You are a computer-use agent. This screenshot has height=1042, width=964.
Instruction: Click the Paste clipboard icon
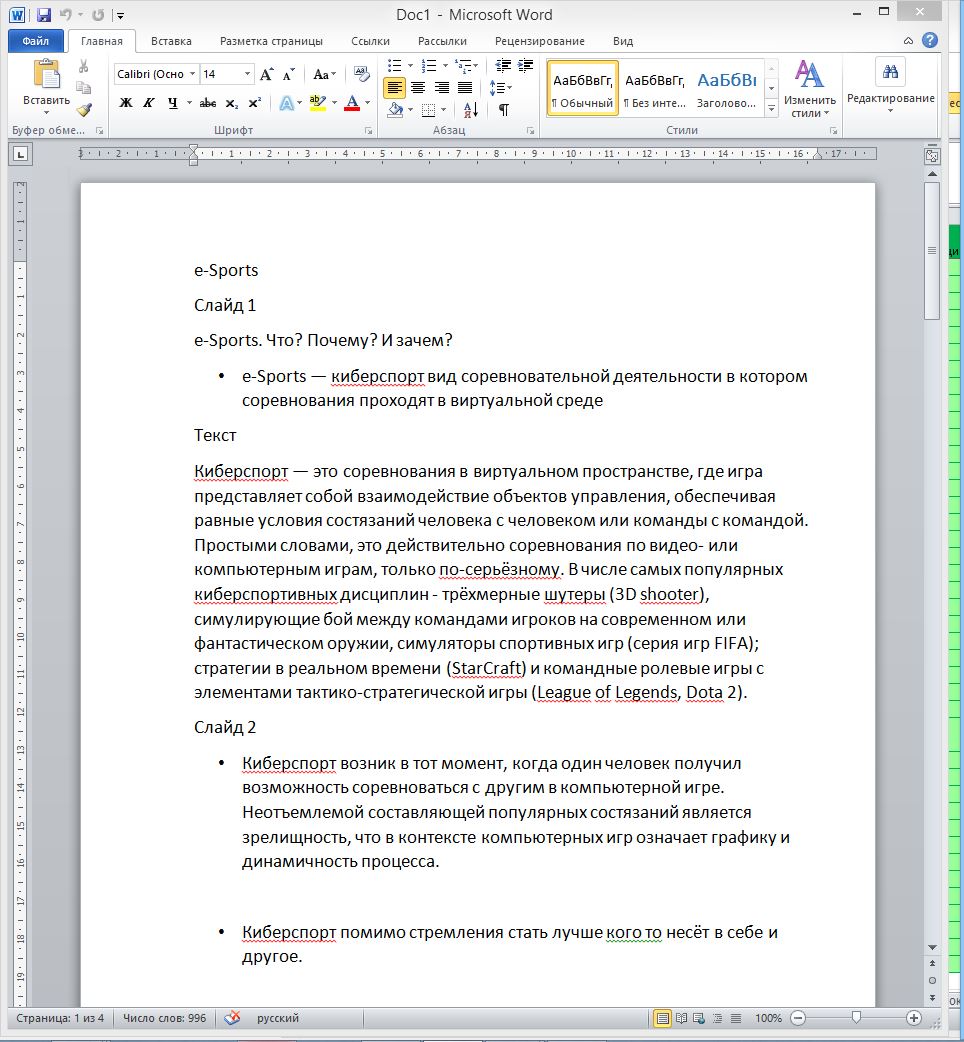coord(47,74)
